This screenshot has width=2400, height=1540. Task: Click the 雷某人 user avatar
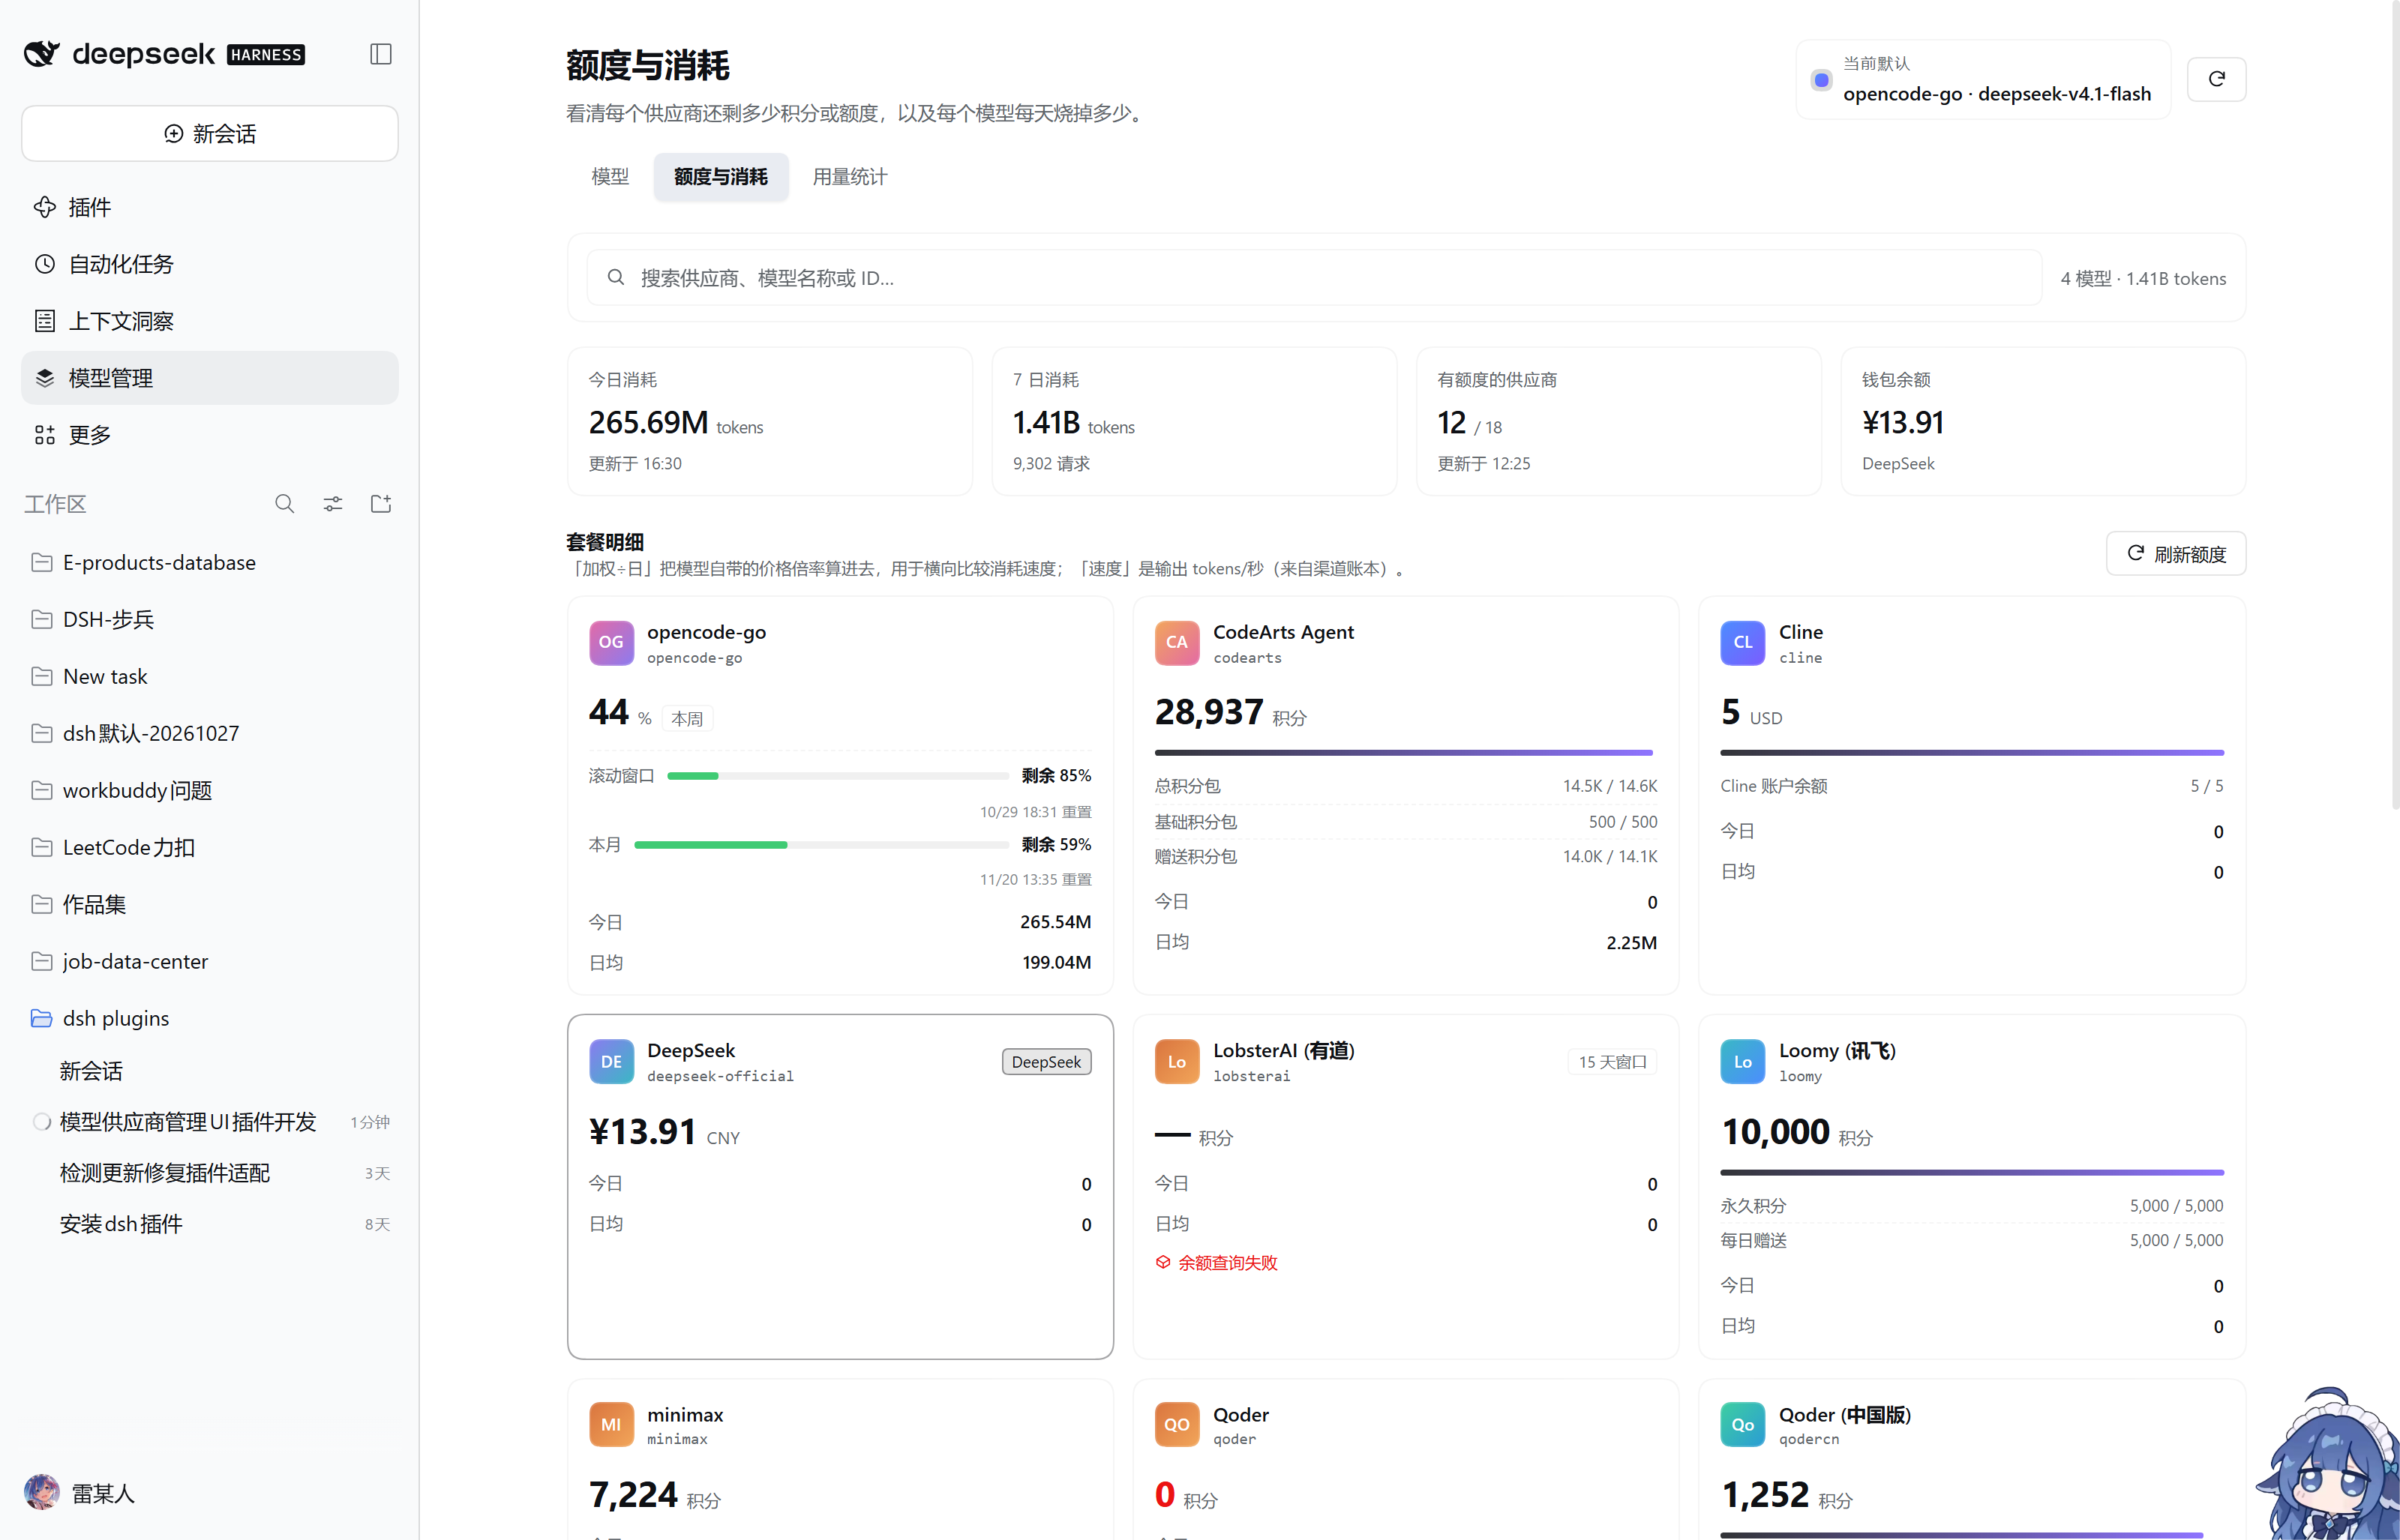(x=41, y=1493)
